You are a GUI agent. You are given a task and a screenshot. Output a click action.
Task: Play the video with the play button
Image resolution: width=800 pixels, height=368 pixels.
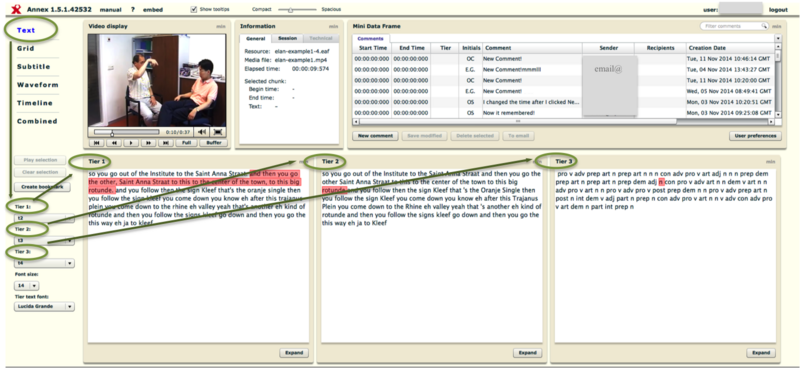point(131,143)
